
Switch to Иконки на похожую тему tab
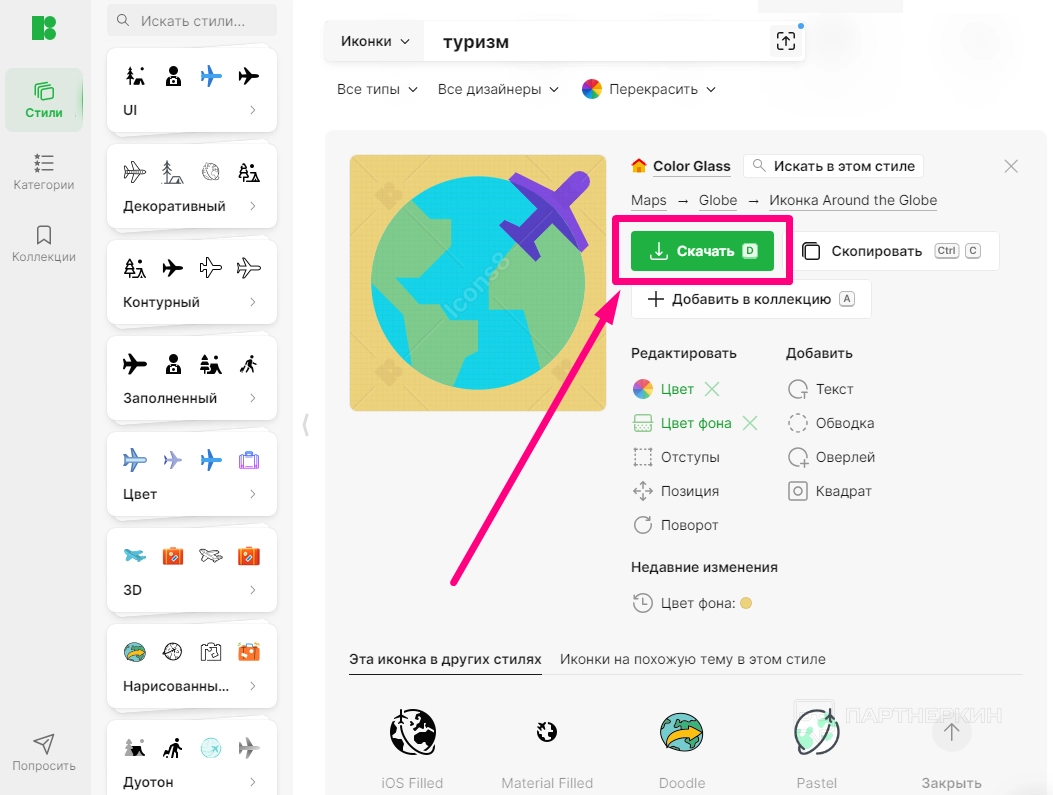click(692, 659)
